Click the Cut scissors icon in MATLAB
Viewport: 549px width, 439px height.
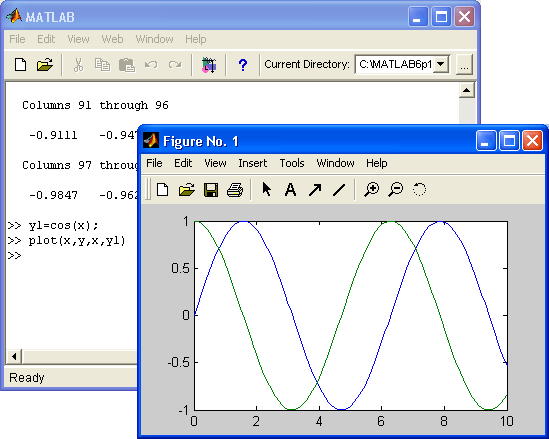coord(78,65)
